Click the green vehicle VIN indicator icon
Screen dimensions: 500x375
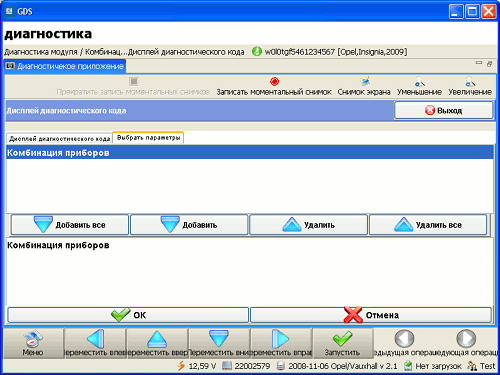[257, 52]
